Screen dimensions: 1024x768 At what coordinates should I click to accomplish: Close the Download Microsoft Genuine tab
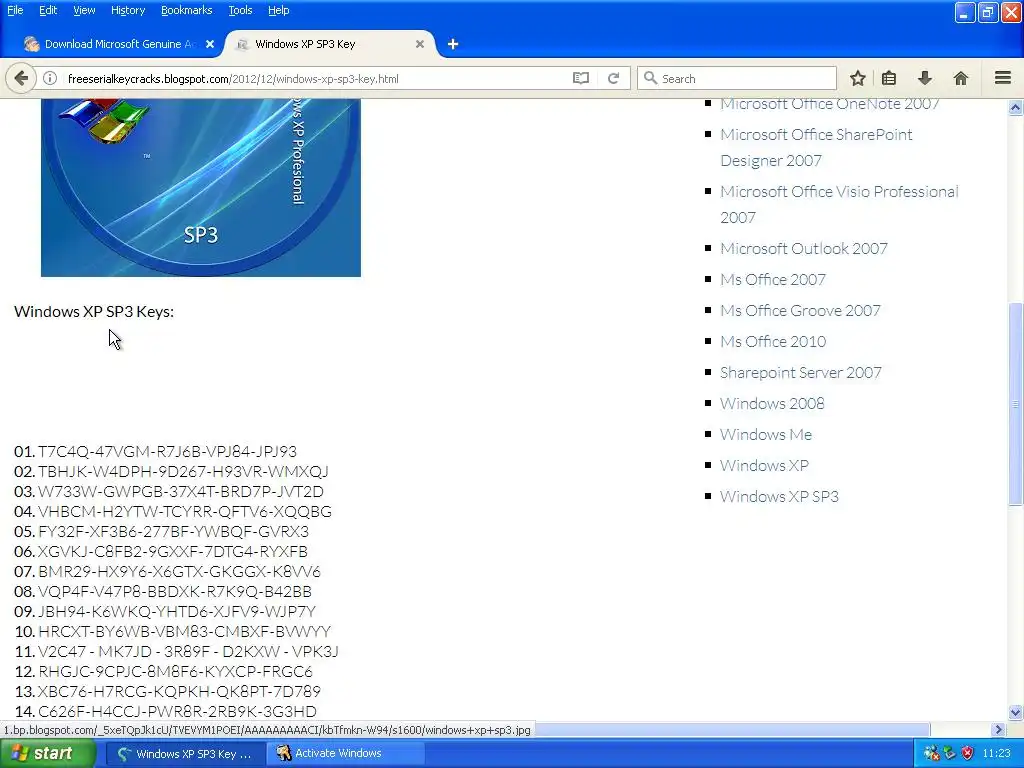click(210, 44)
